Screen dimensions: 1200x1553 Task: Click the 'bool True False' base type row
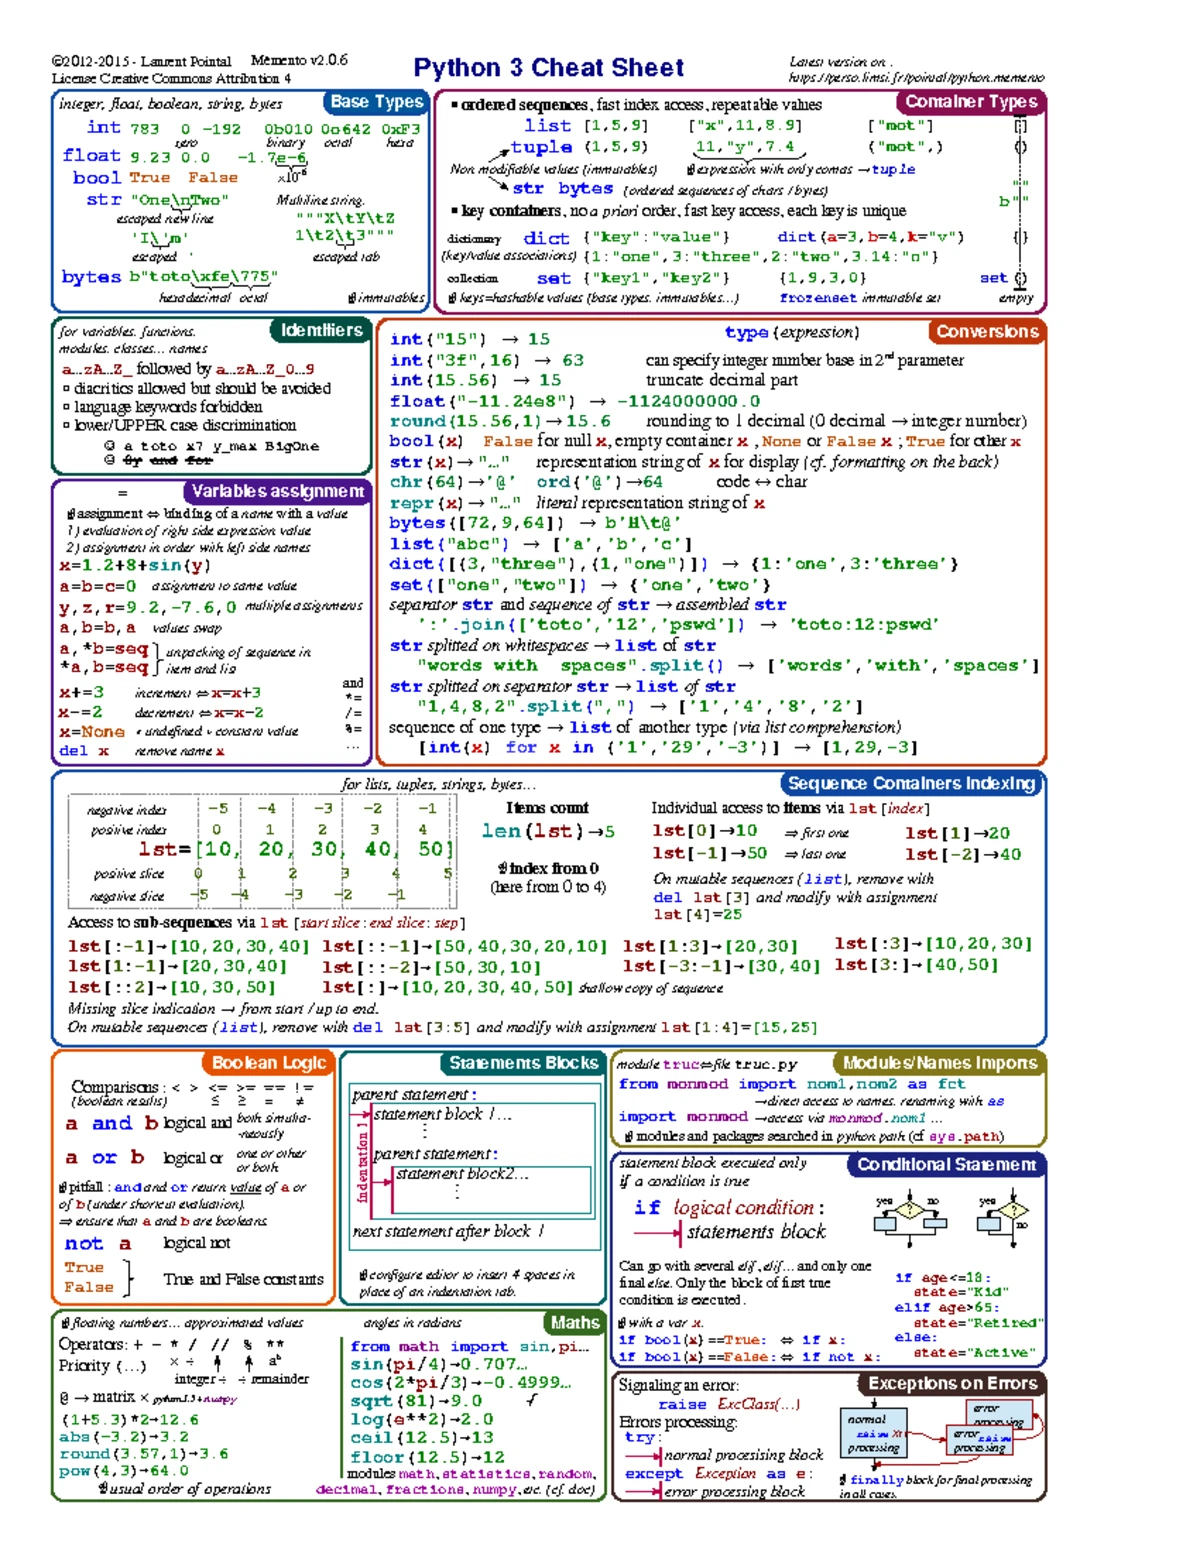[155, 177]
